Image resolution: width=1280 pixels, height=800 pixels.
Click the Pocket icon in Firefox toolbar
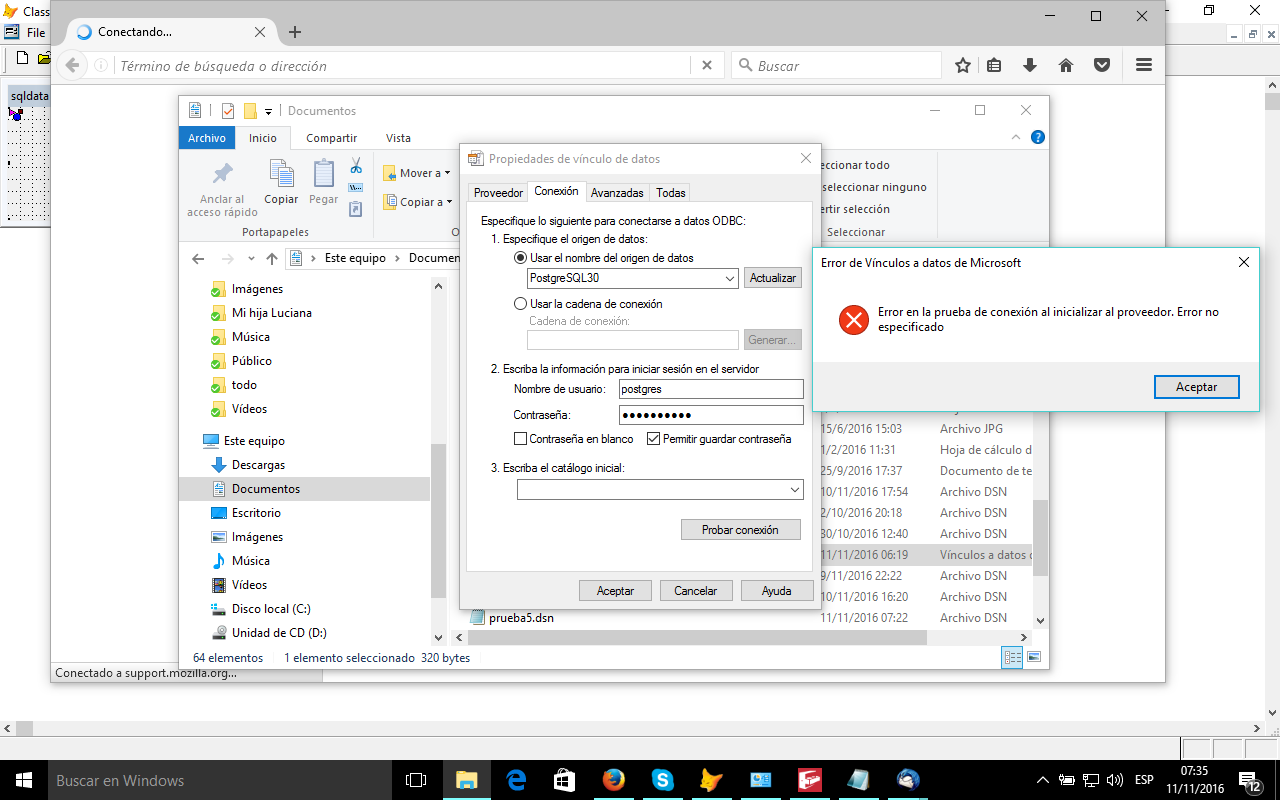[1102, 66]
